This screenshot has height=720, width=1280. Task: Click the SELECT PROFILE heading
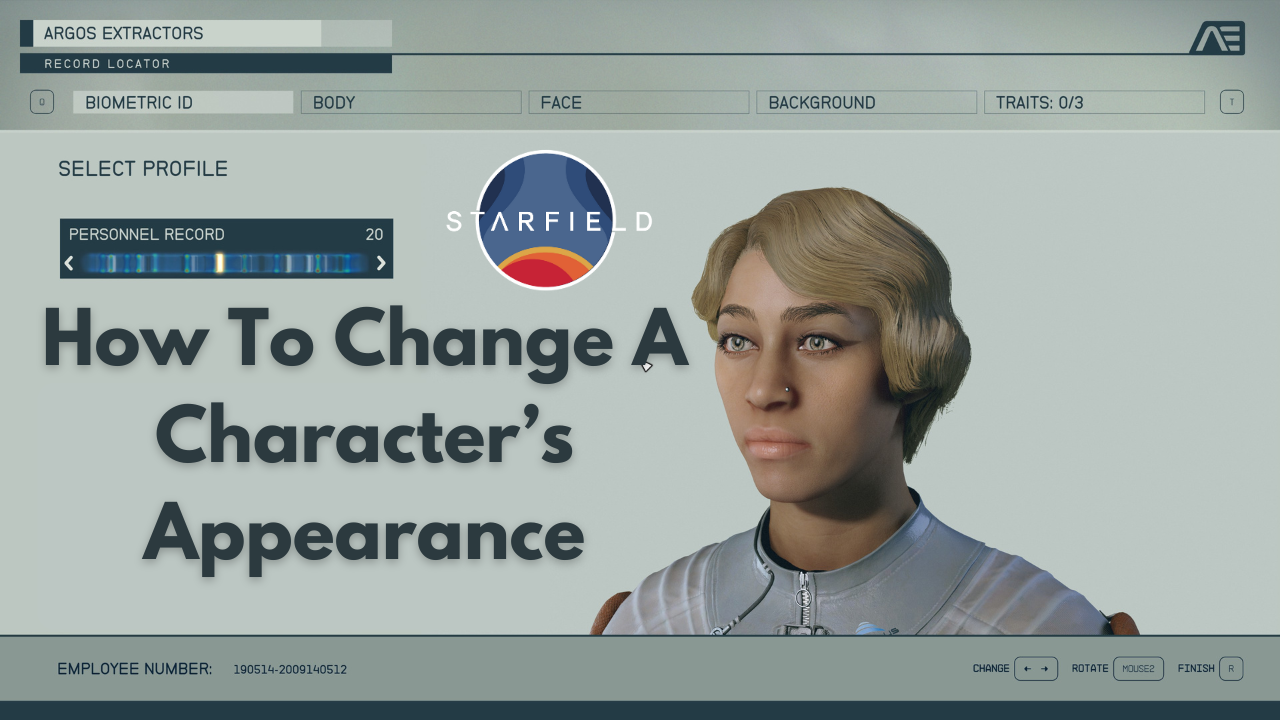point(143,169)
